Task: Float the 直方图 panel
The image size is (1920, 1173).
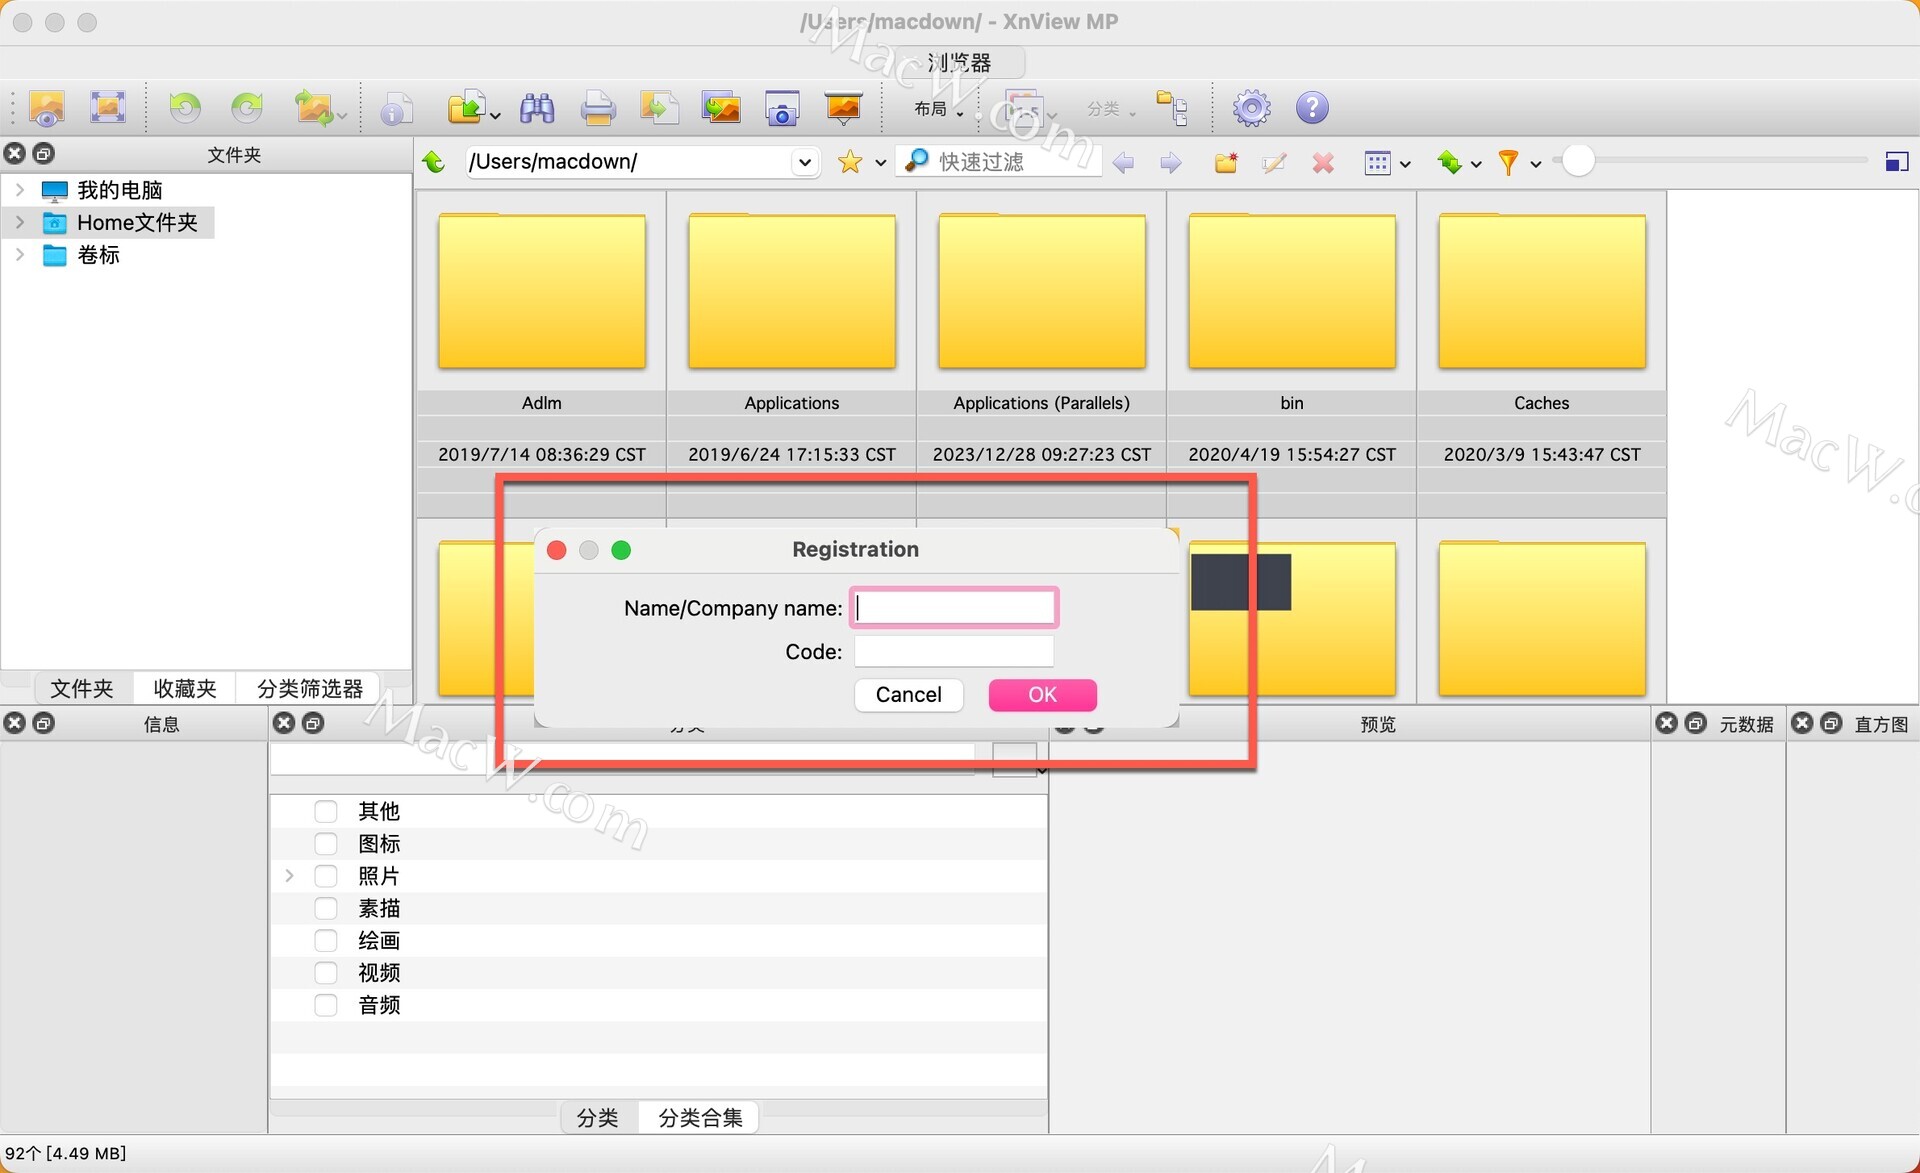Action: pos(1831,722)
